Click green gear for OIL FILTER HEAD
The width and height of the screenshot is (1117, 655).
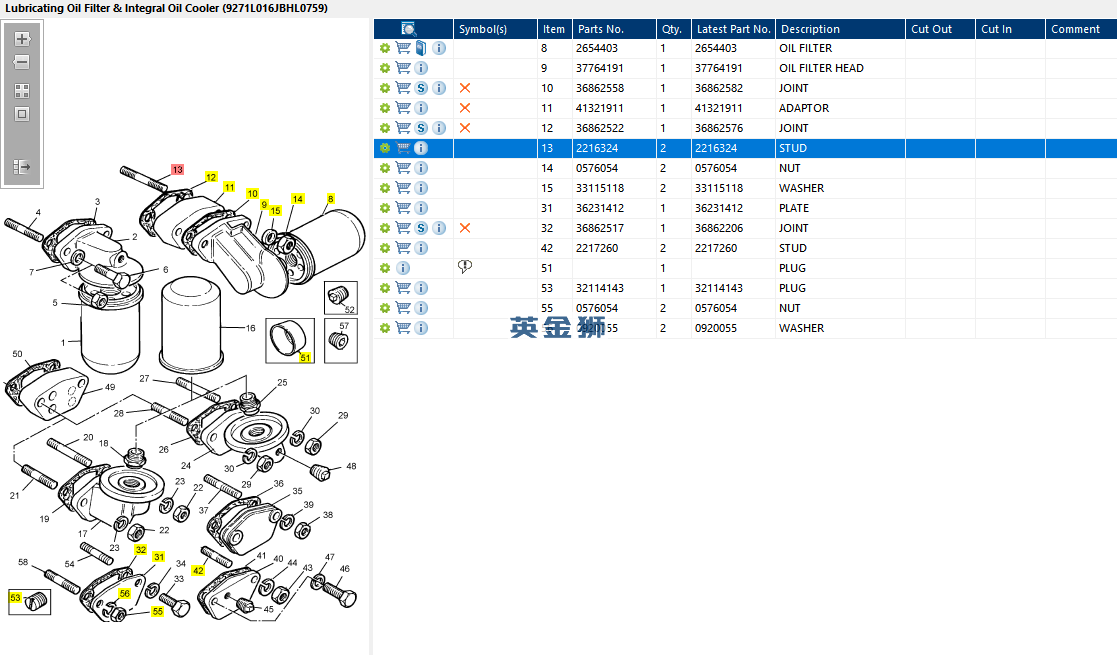(385, 68)
